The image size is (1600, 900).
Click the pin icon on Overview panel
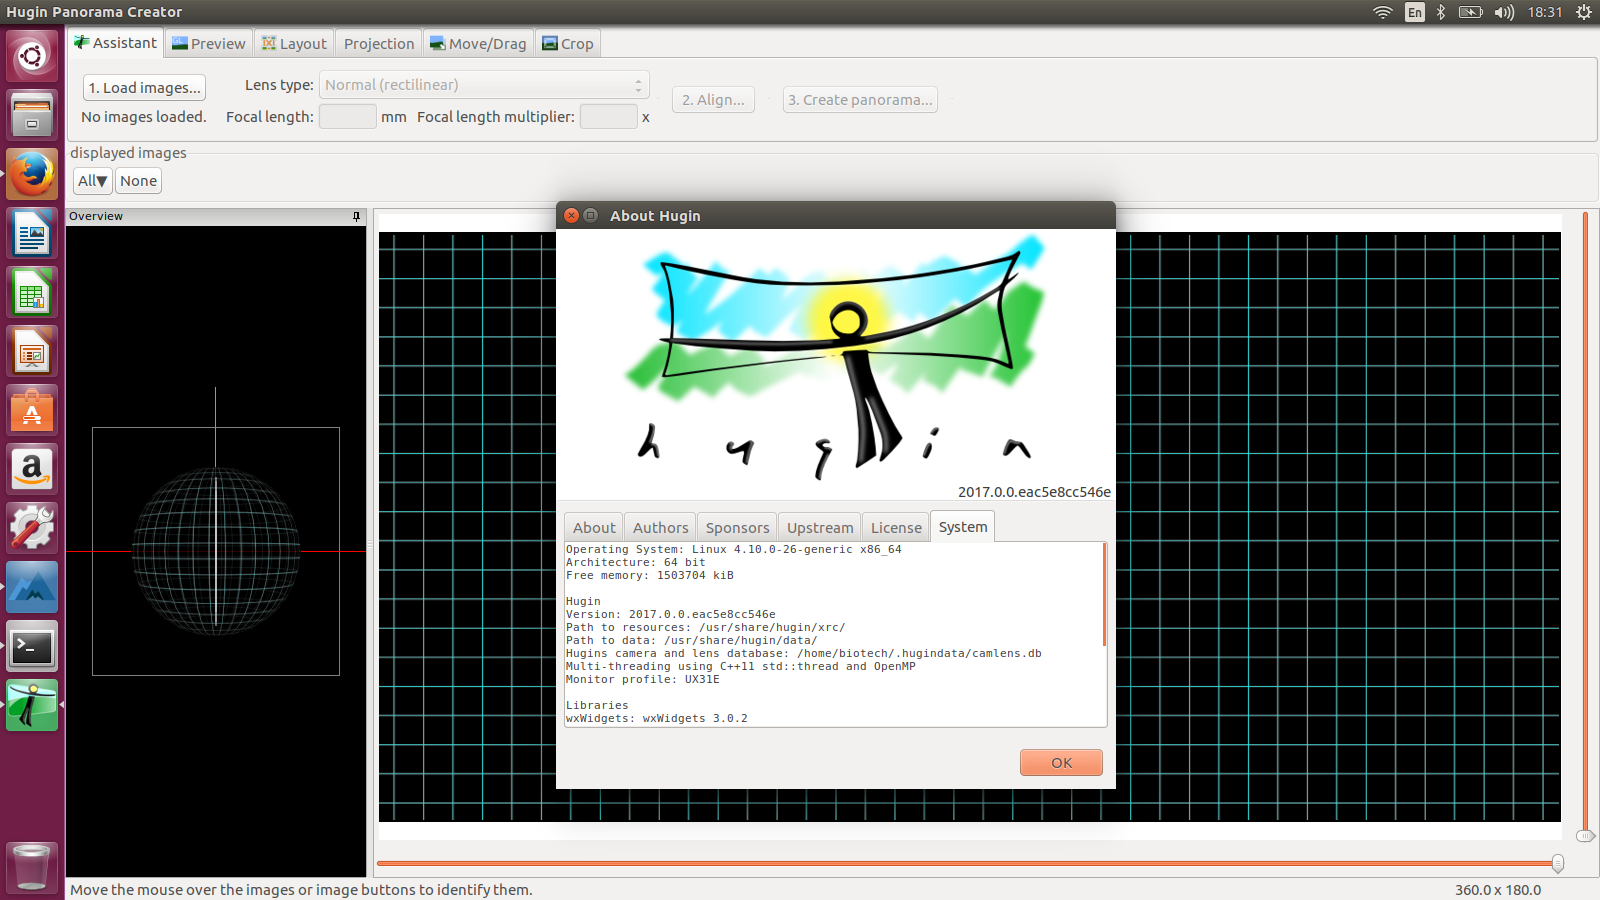tap(357, 216)
